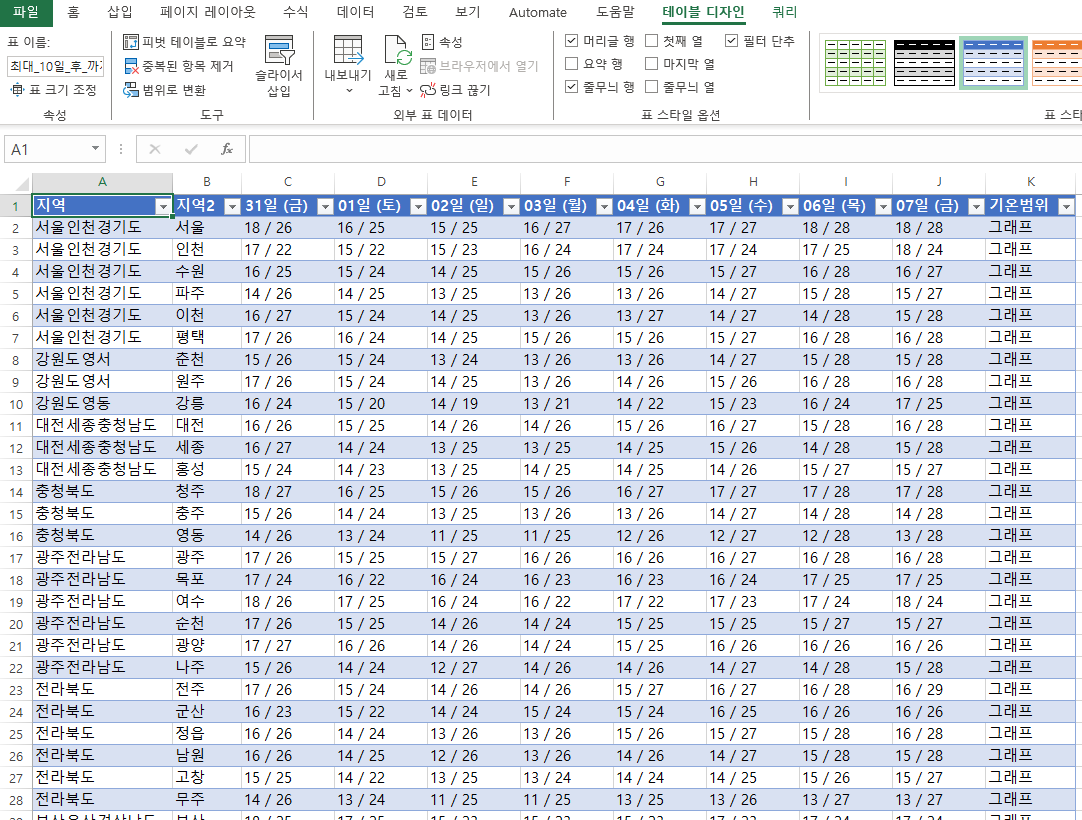Switch to the 삽입 (Insert) tab
The image size is (1082, 820).
120,12
